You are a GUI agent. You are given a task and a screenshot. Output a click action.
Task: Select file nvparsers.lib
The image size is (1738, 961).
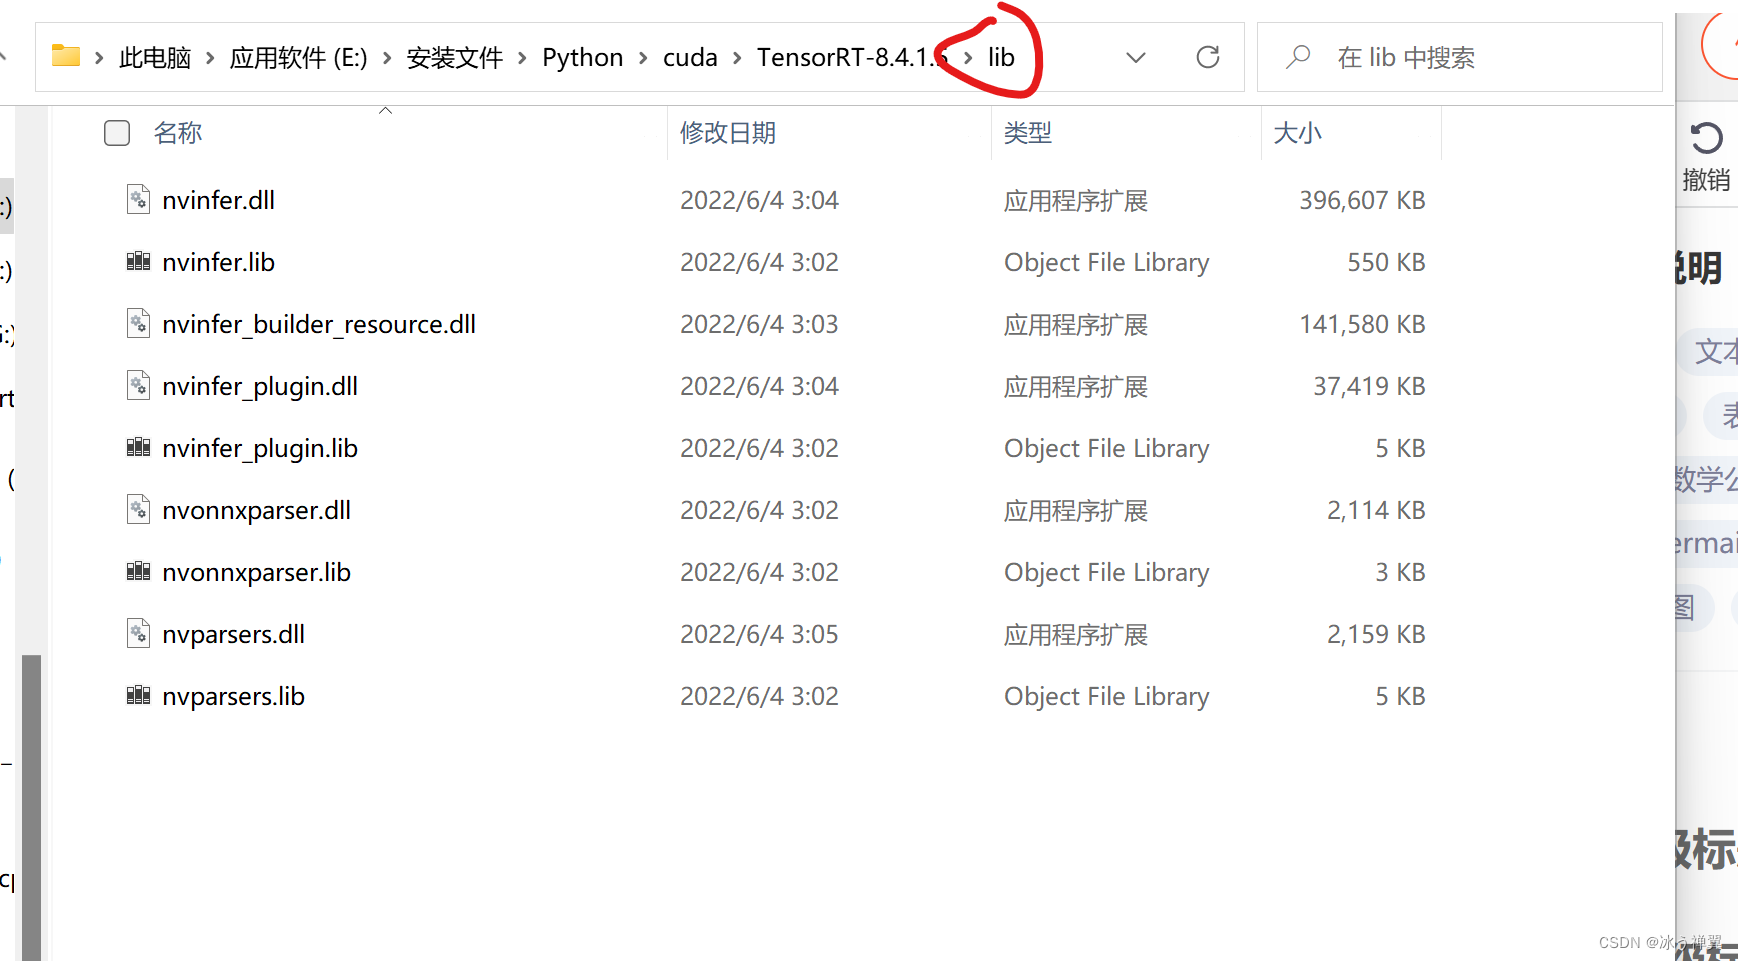pyautogui.click(x=233, y=696)
